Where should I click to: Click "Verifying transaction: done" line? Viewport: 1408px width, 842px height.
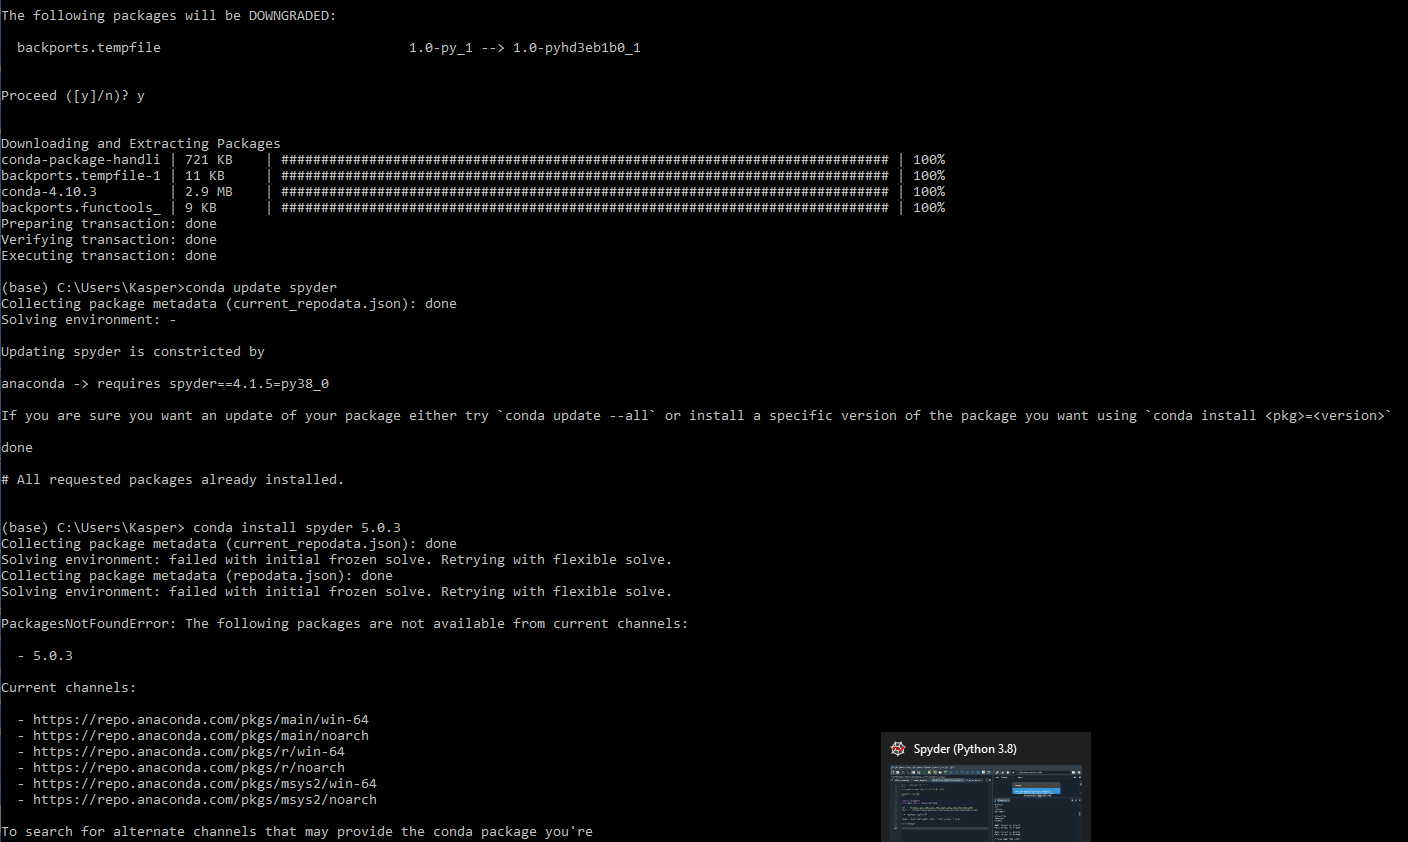tap(109, 240)
